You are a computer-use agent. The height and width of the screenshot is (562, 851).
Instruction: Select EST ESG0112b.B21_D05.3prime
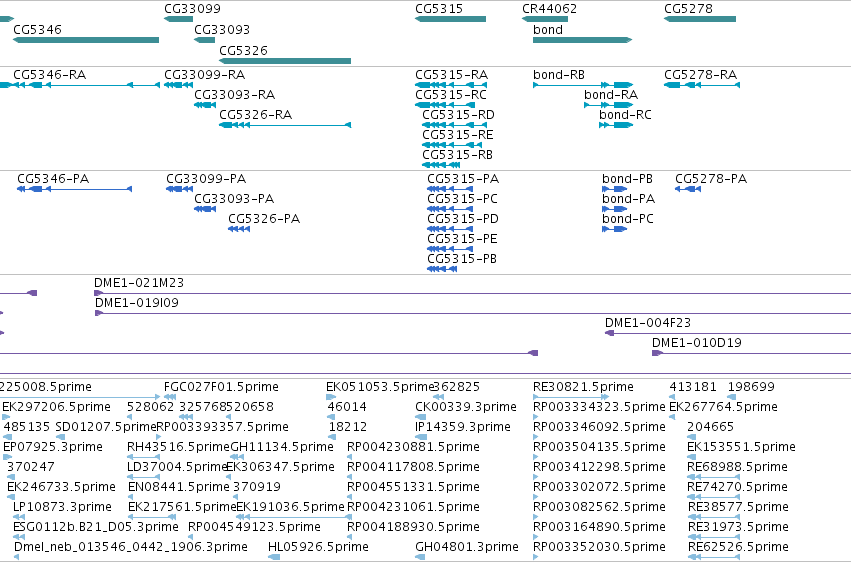pos(96,528)
